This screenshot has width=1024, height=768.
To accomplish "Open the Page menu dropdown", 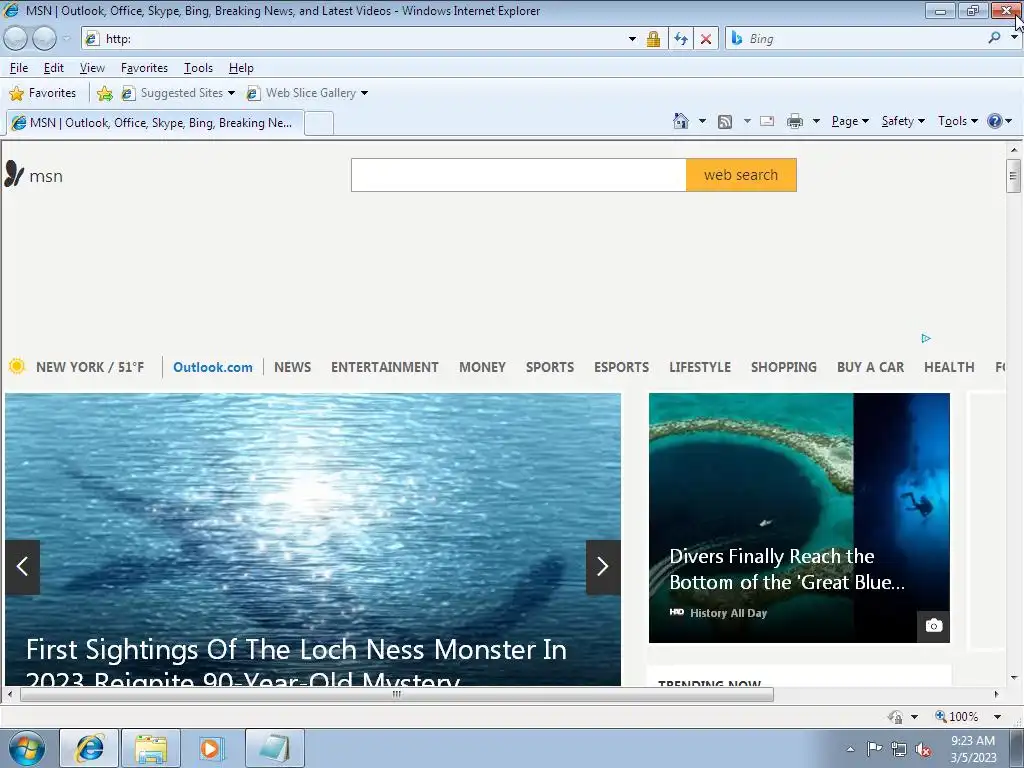I will [850, 121].
